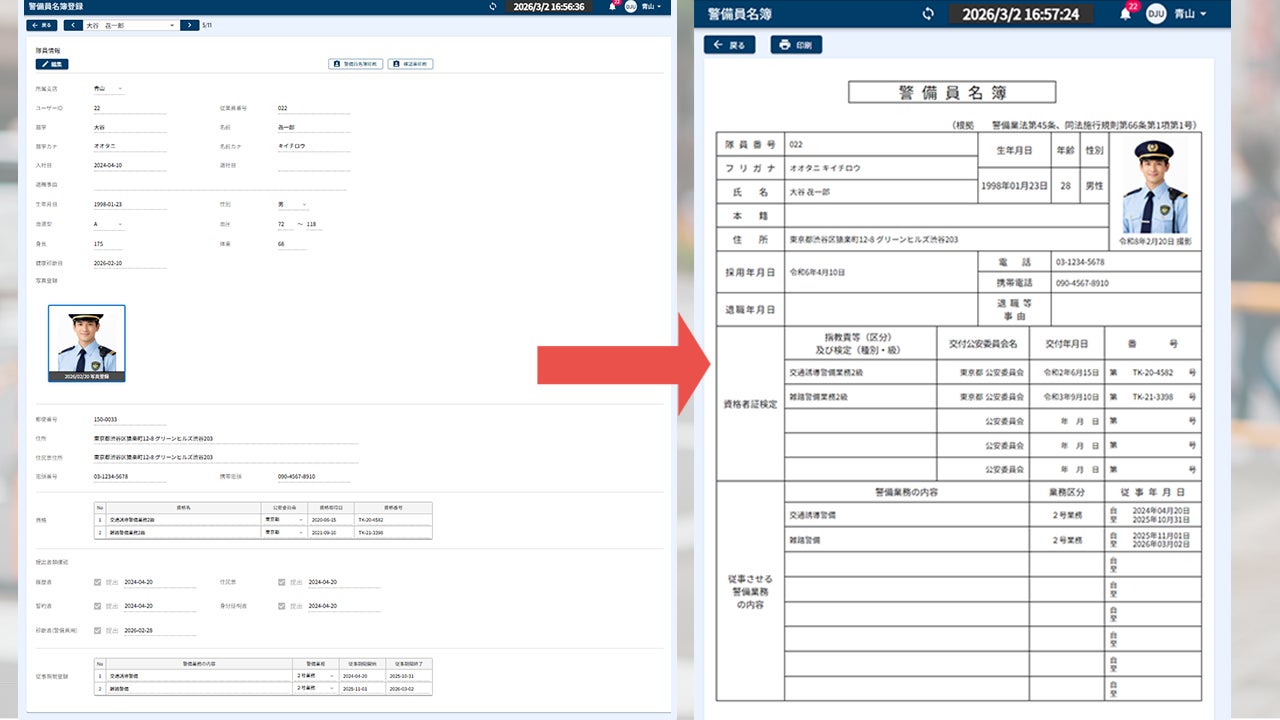Go to next member with right chevron

click(190, 25)
